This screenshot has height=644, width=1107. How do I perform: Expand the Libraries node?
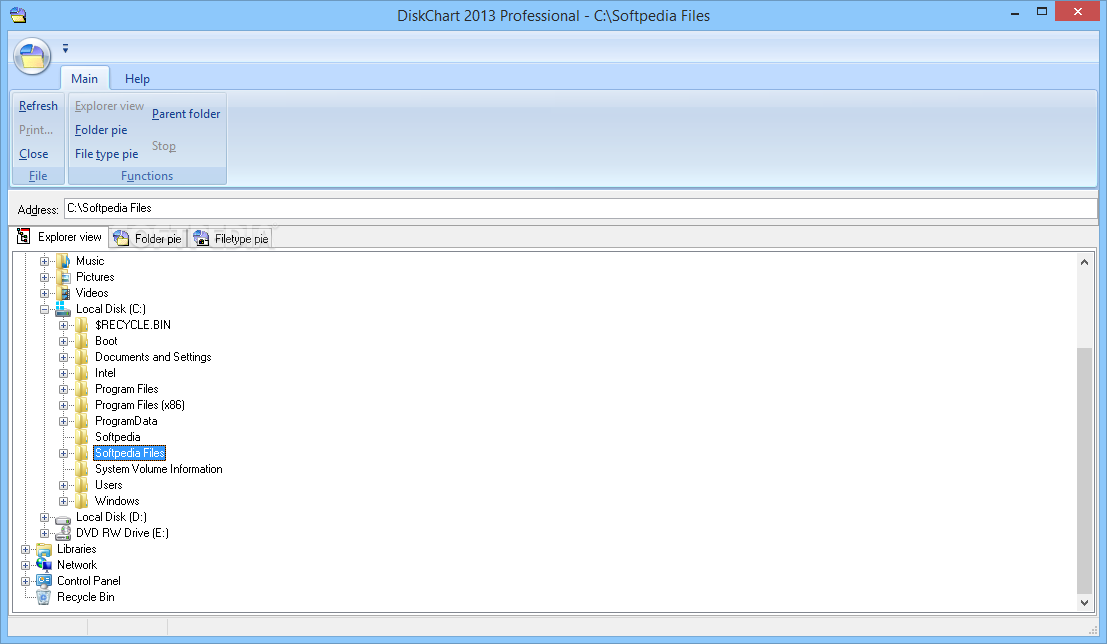click(25, 549)
